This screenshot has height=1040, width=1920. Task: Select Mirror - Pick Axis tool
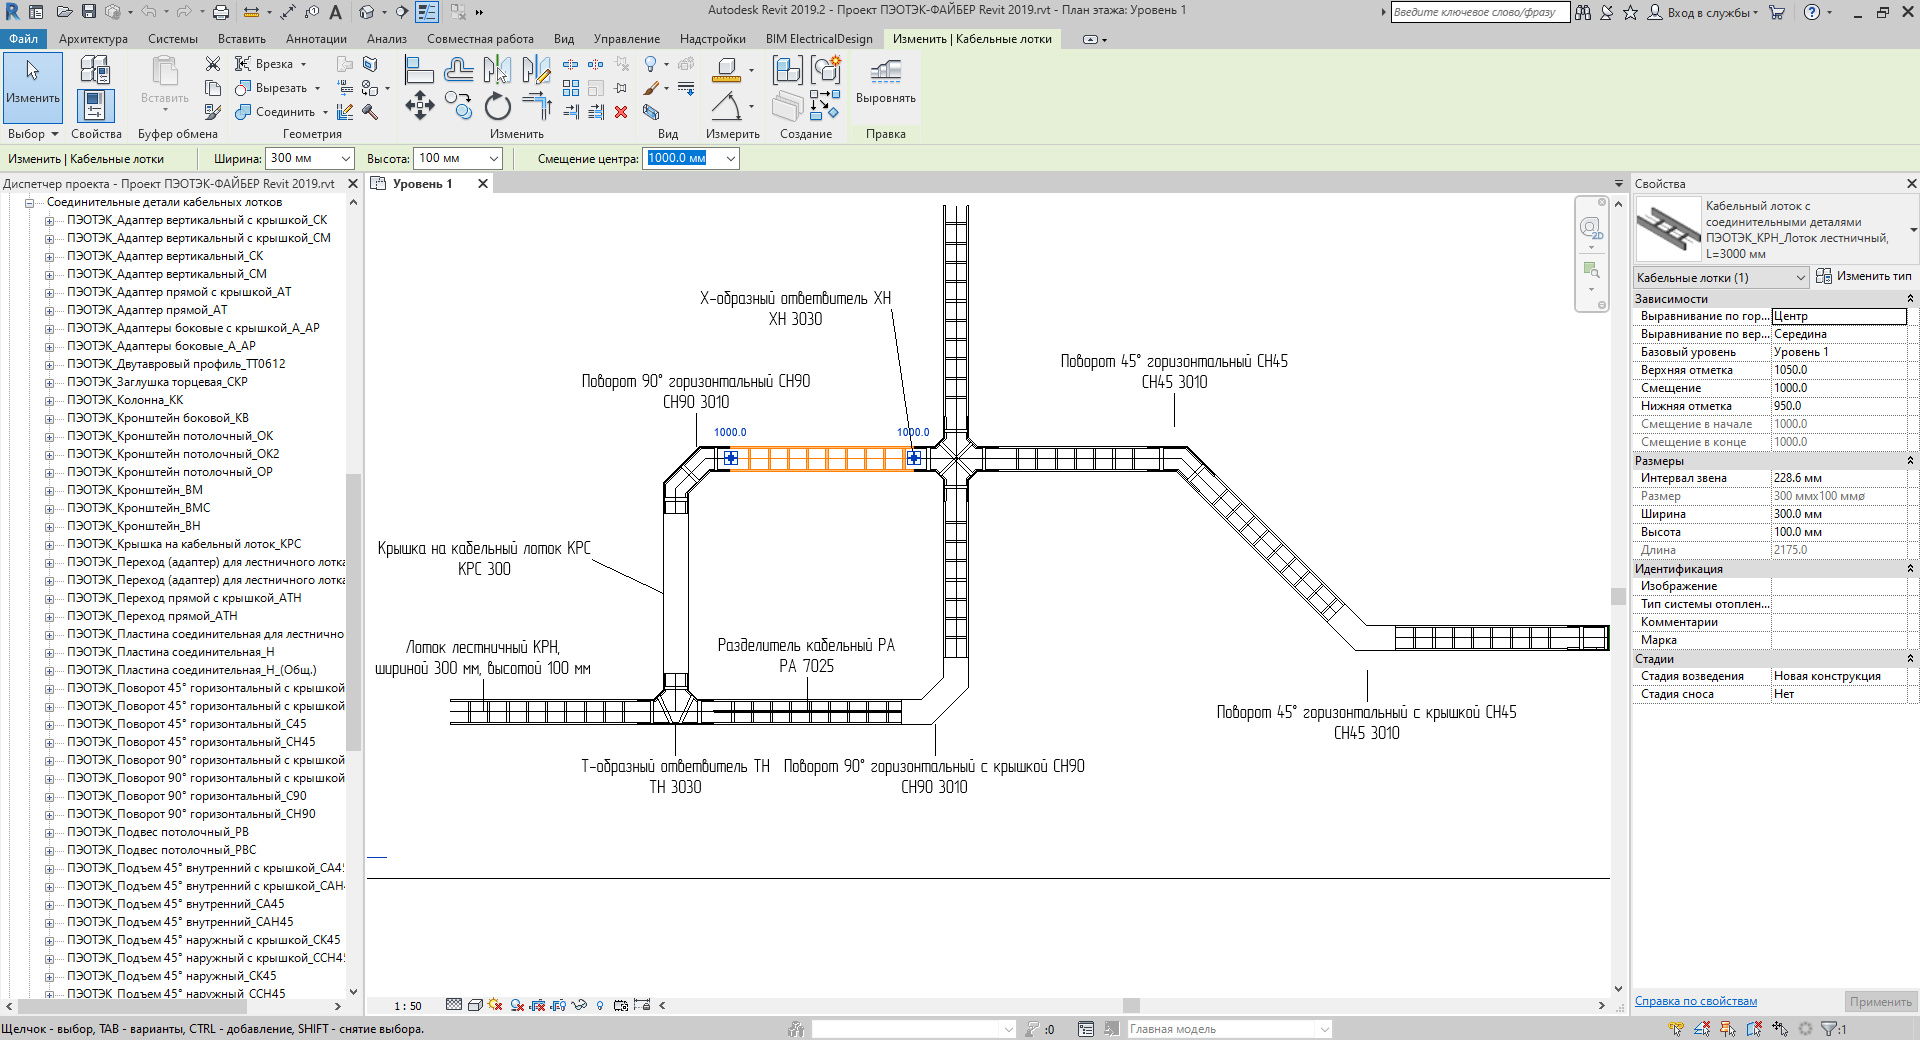498,70
